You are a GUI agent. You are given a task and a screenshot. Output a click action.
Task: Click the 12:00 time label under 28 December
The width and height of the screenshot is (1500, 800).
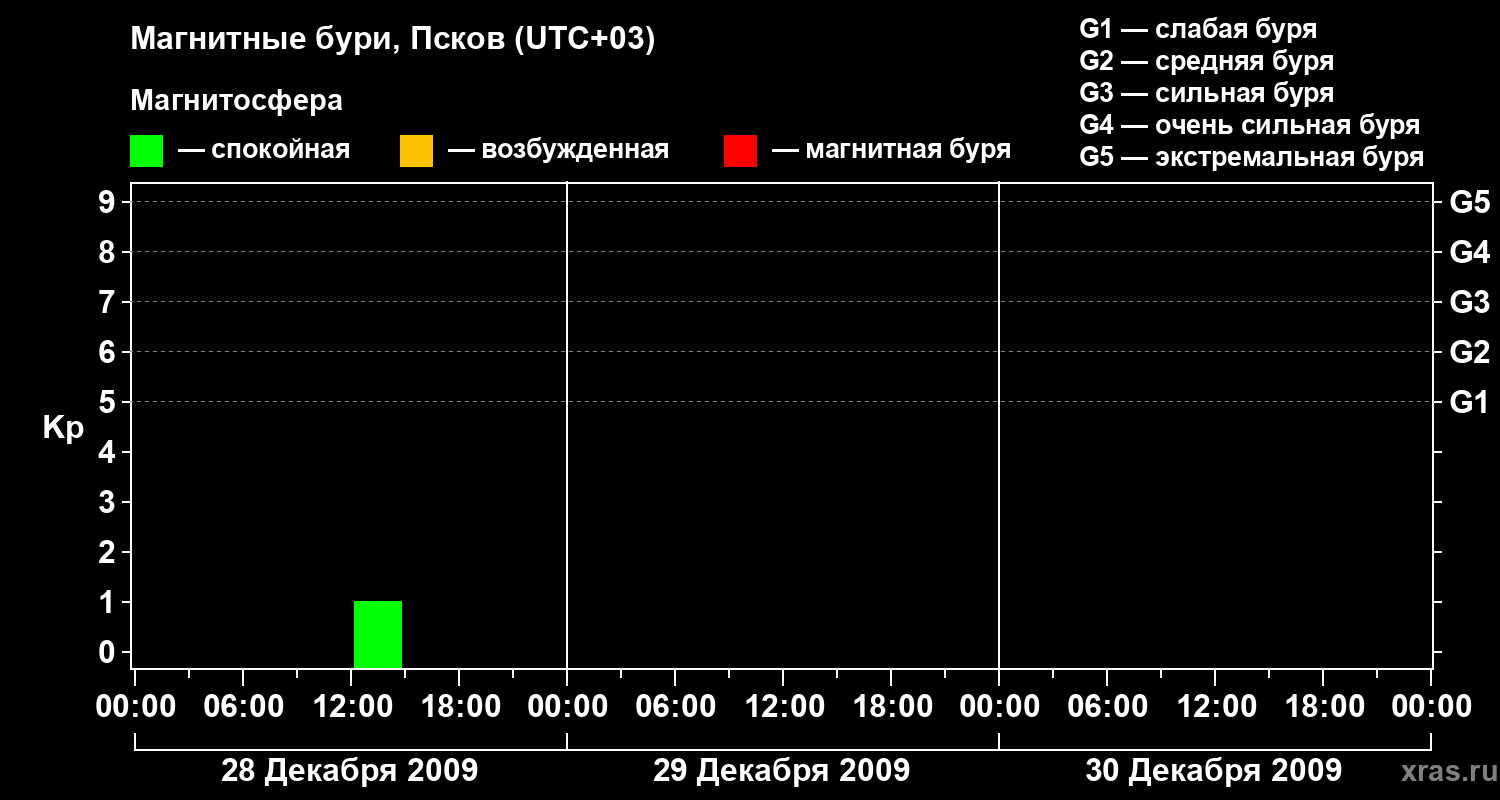351,707
